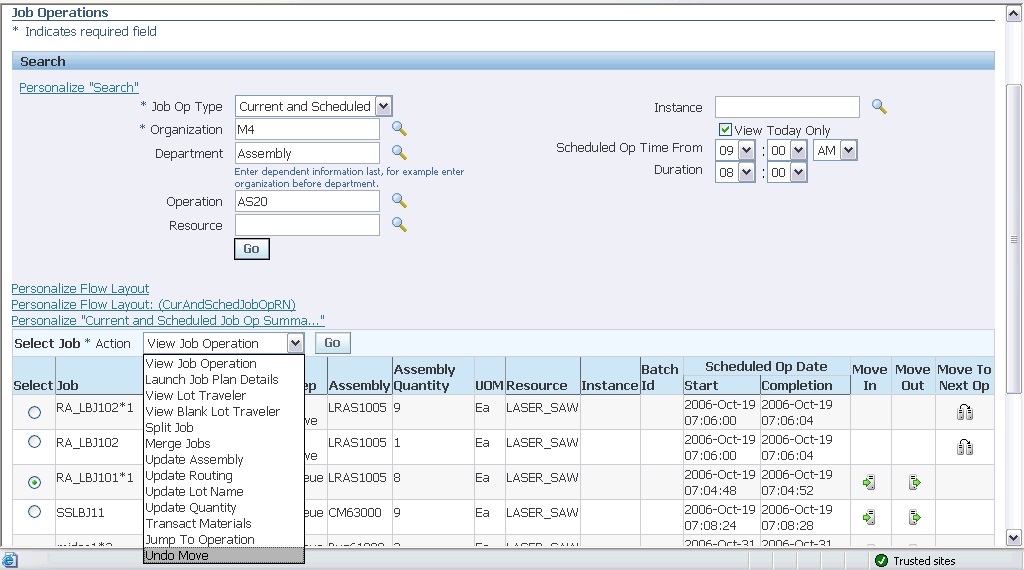The height and width of the screenshot is (570, 1024).
Task: Select the SSLBJ11 job radio button
Action: click(x=35, y=512)
